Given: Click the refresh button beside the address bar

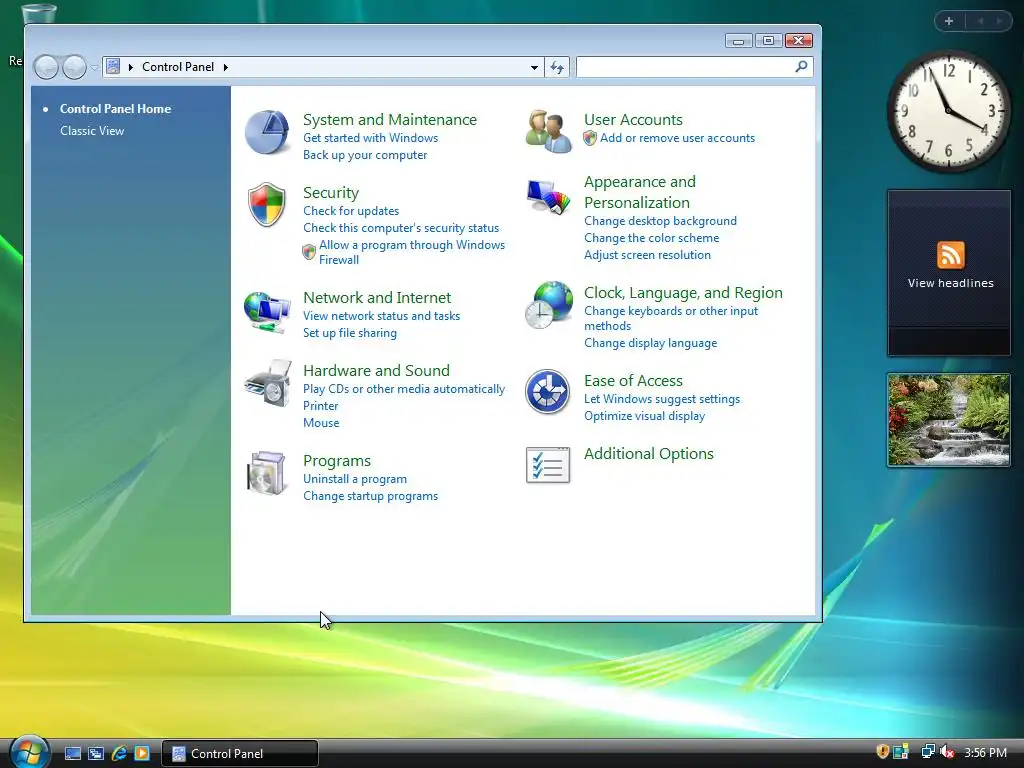Looking at the screenshot, I should point(557,67).
